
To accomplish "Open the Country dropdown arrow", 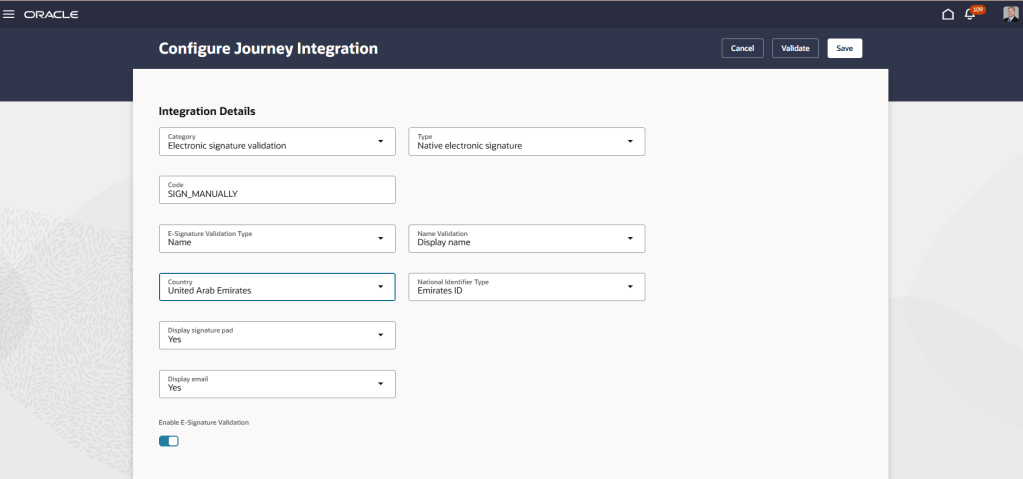I will coord(380,287).
